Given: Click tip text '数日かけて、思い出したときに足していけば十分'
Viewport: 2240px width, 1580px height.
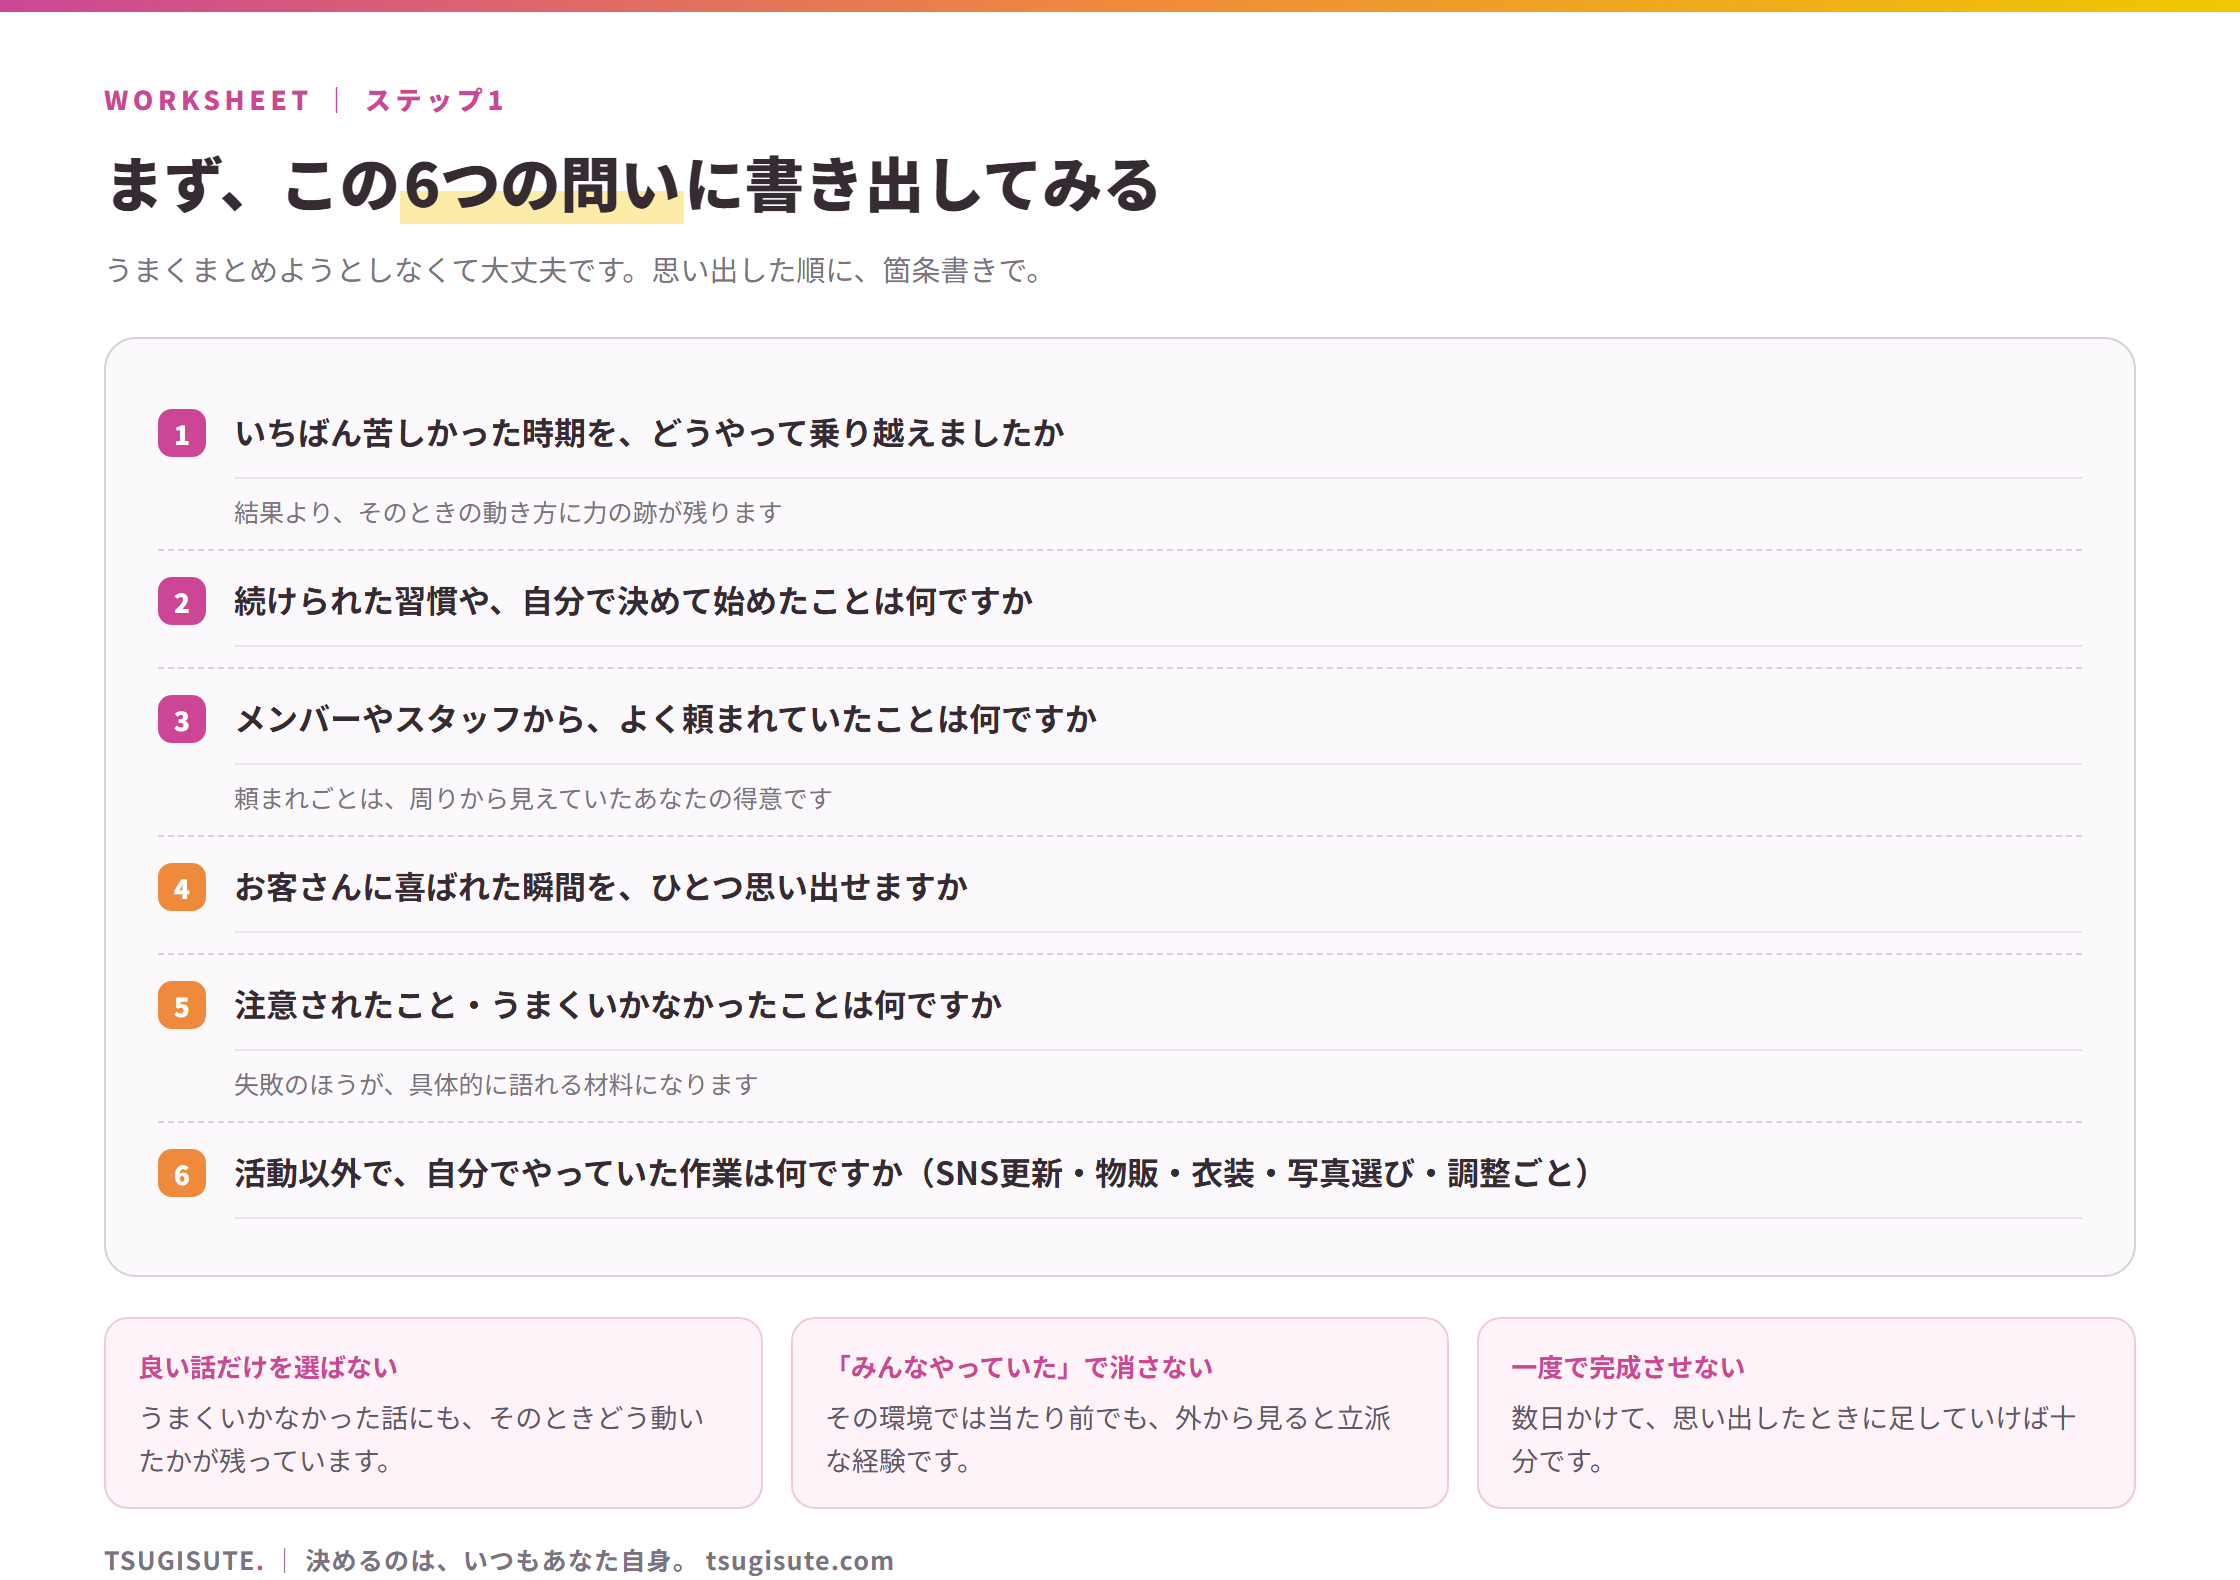Looking at the screenshot, I should click(x=1794, y=1439).
